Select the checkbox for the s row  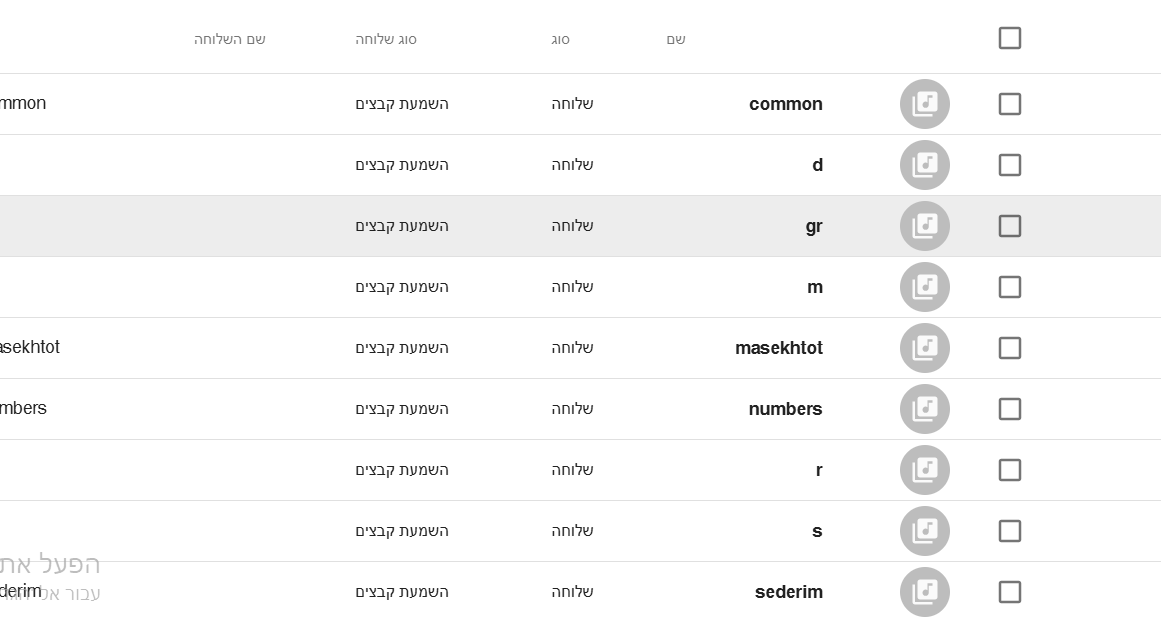(x=1009, y=531)
